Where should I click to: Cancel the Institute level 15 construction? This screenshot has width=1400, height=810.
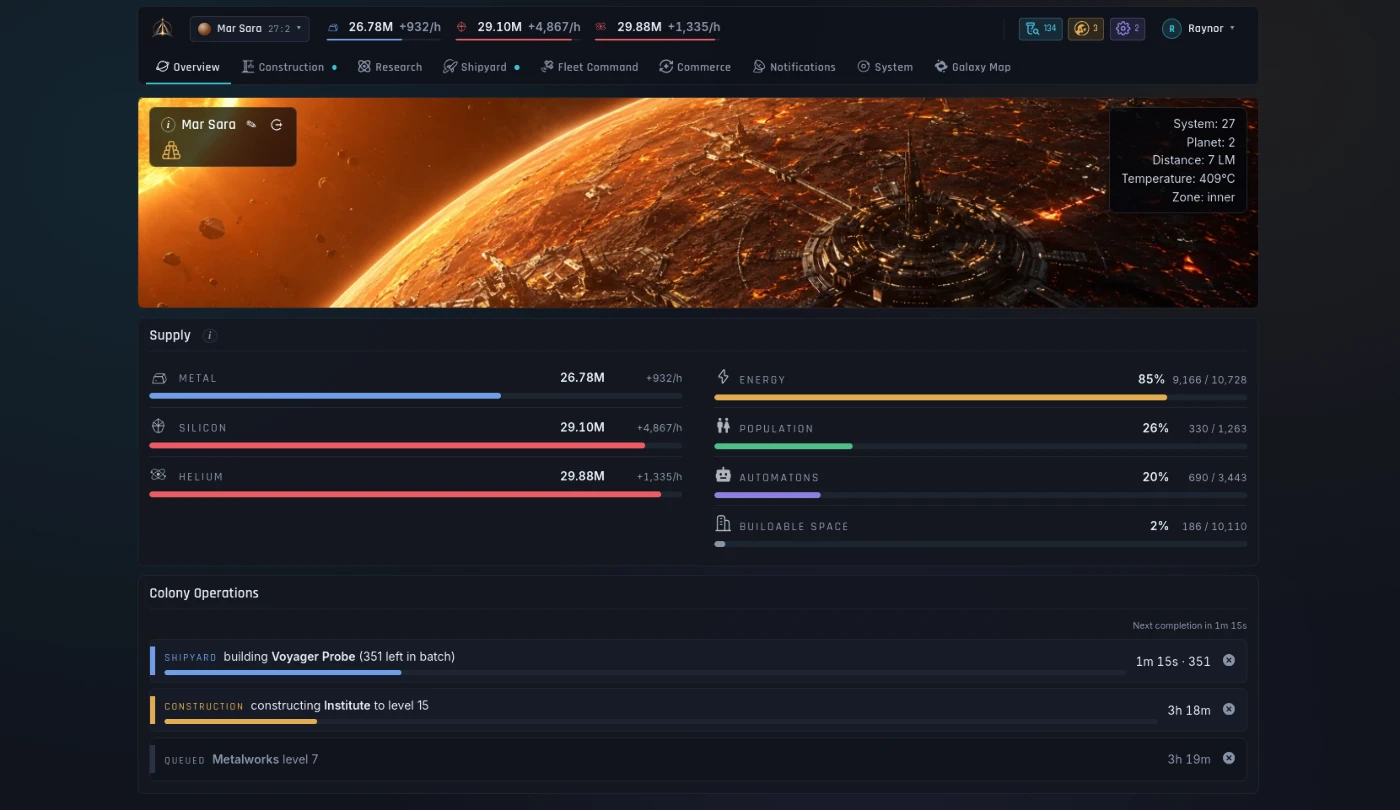(1229, 709)
